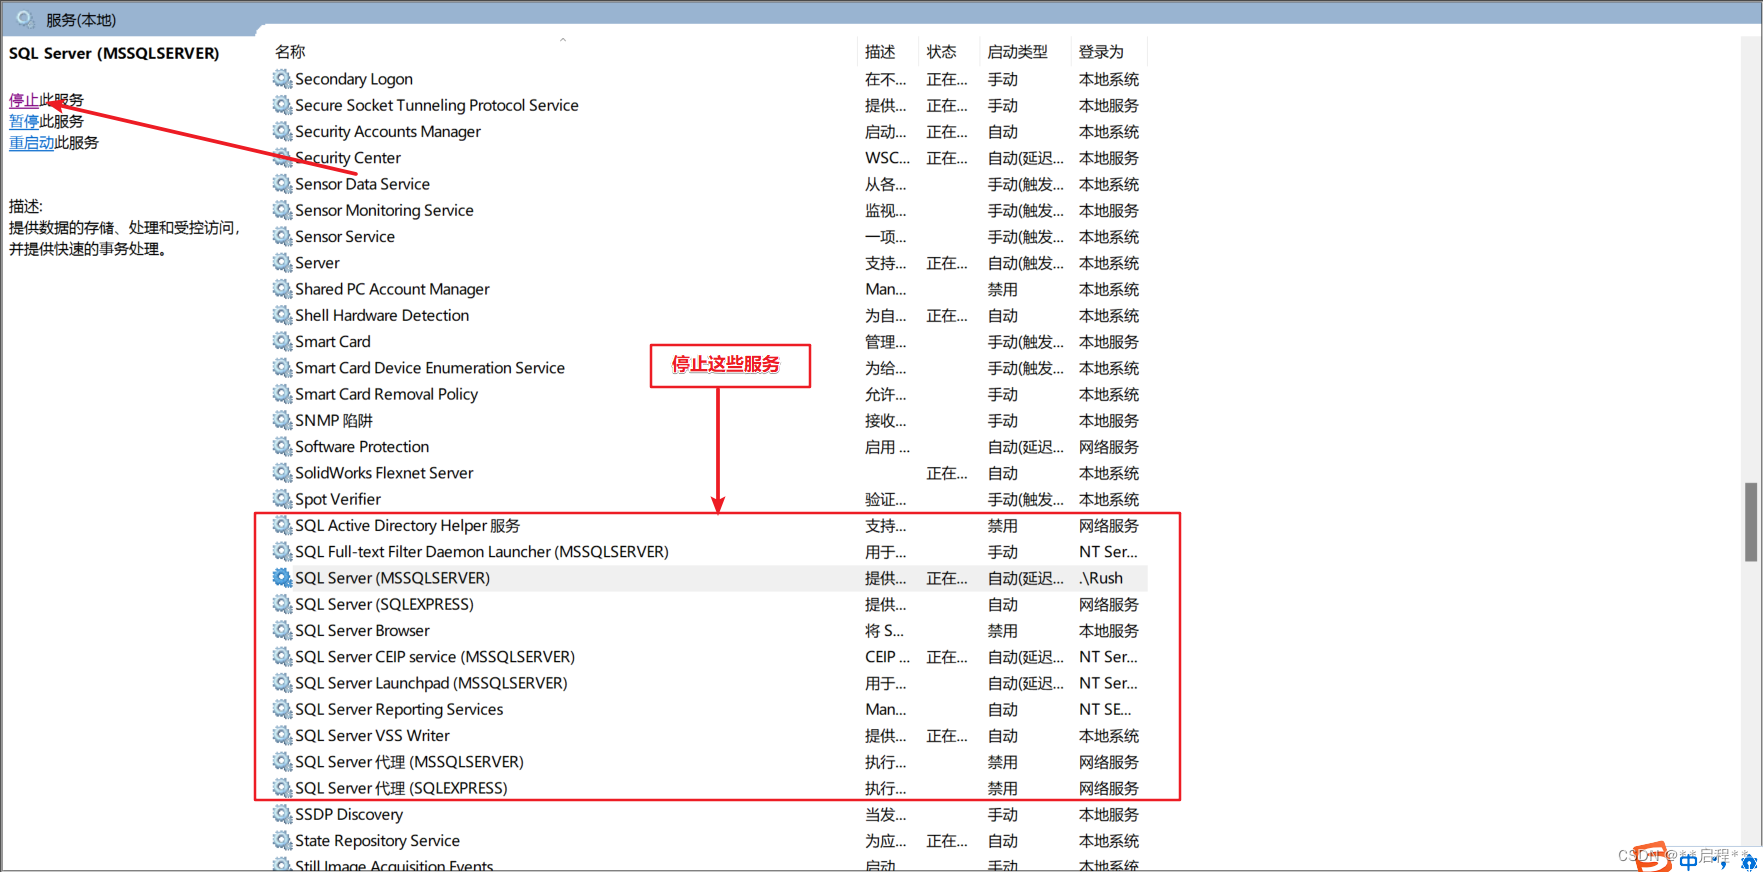Sort by the 描述 column header
Image resolution: width=1763 pixels, height=872 pixels.
tap(880, 51)
